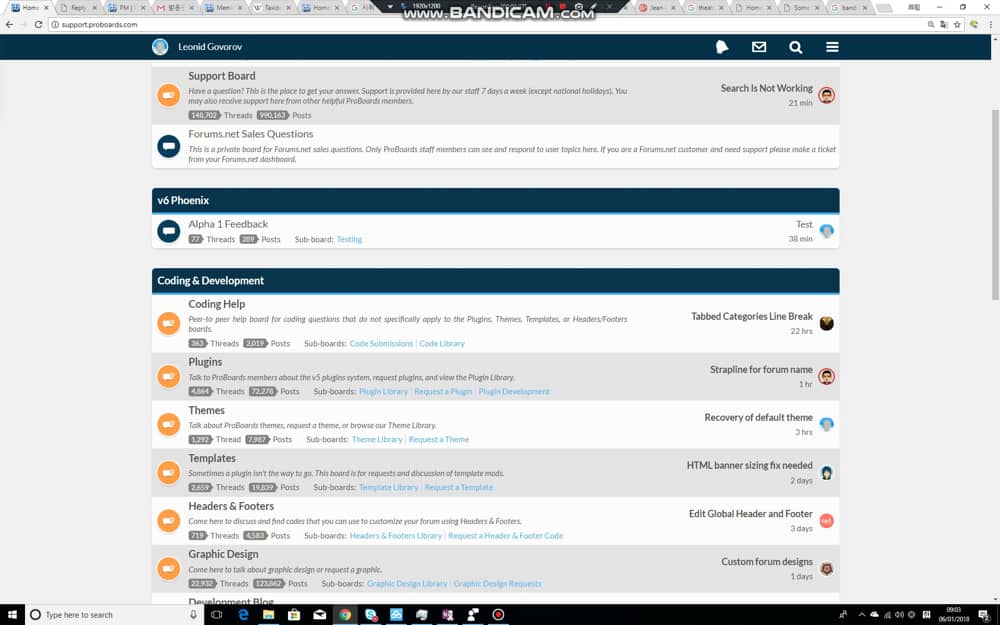1000x625 pixels.
Task: Open the Plugin Development sub-board
Action: coord(514,392)
